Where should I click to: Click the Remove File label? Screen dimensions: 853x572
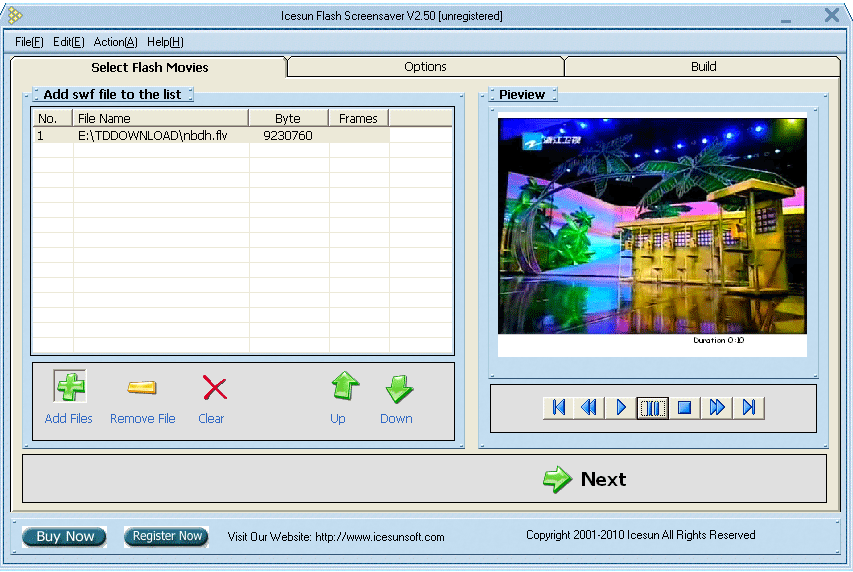tap(143, 419)
